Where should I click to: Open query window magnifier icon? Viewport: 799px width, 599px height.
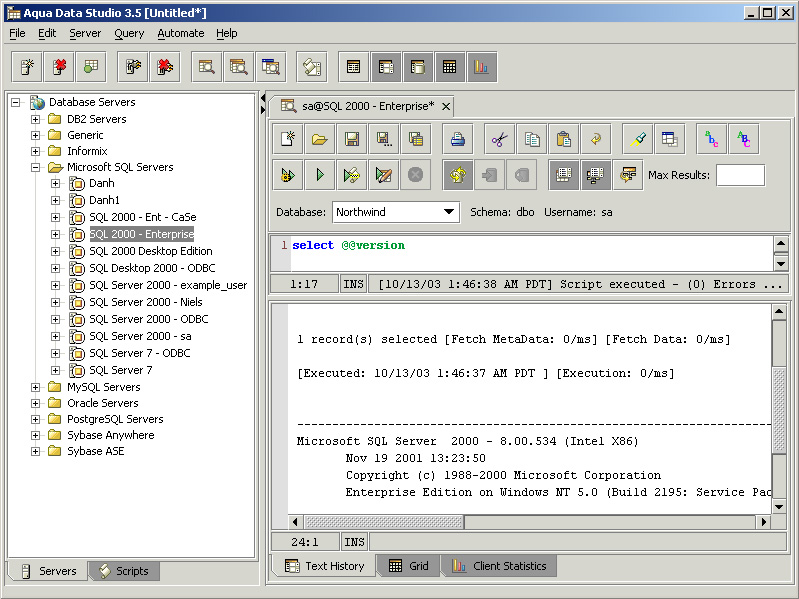click(x=271, y=67)
